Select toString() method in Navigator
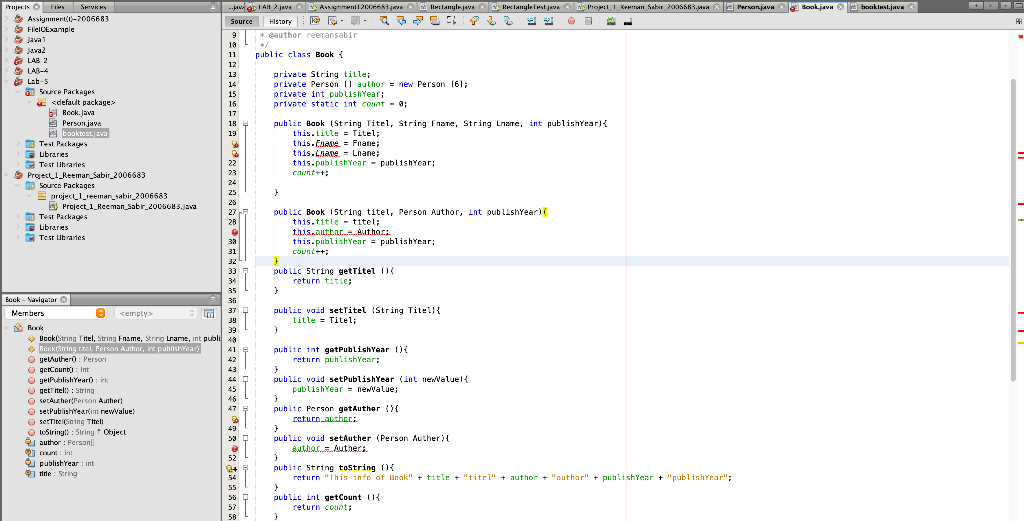Screen dimensions: 1024x521 pyautogui.click(x=82, y=432)
